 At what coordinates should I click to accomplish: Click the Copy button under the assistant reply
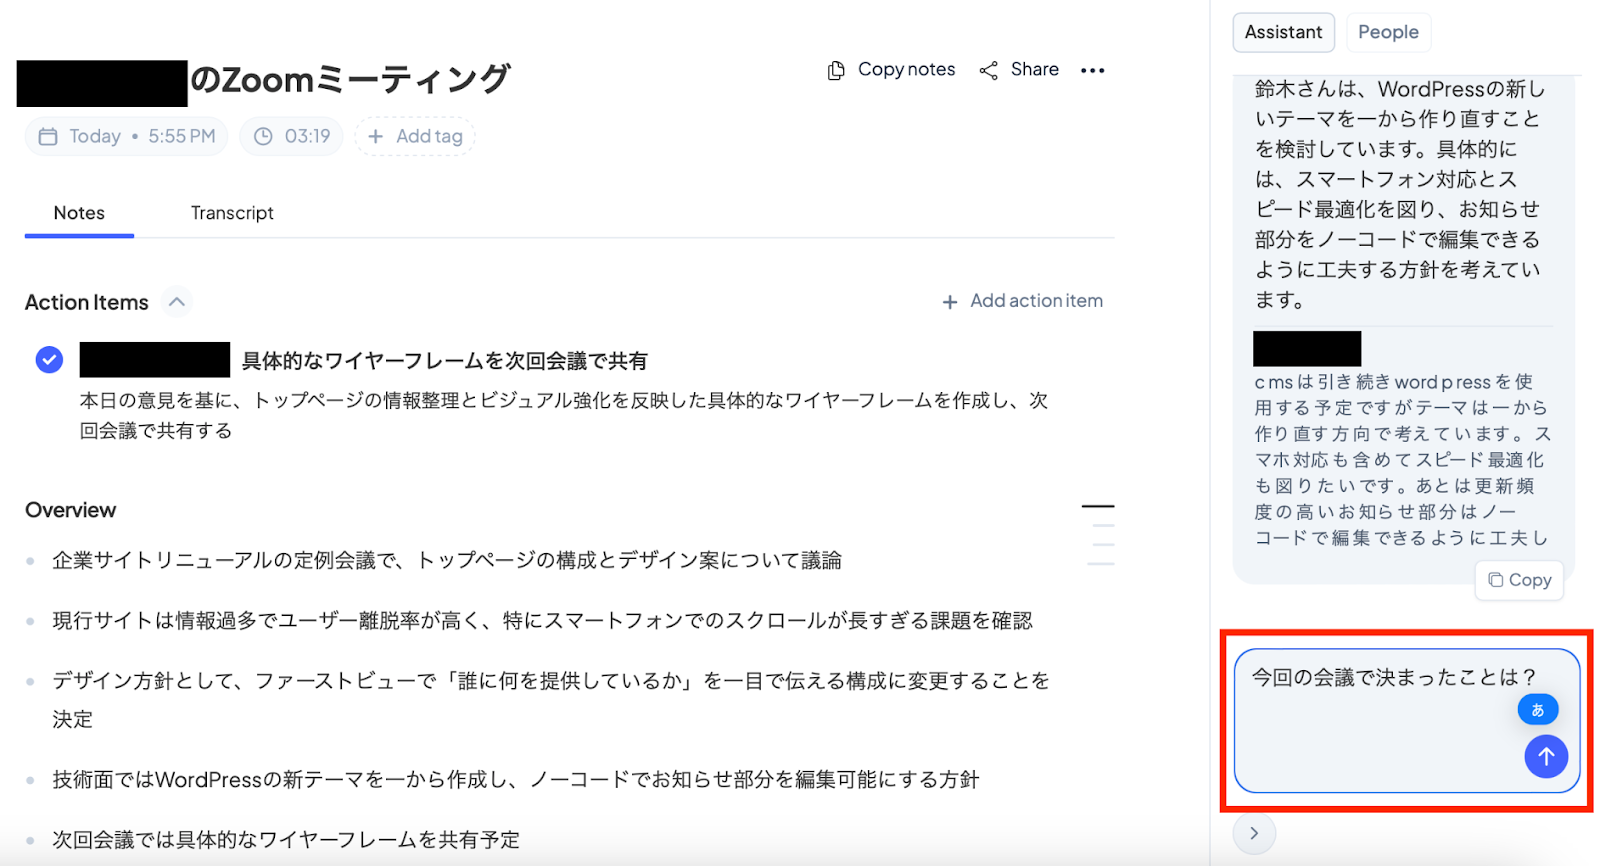point(1519,580)
